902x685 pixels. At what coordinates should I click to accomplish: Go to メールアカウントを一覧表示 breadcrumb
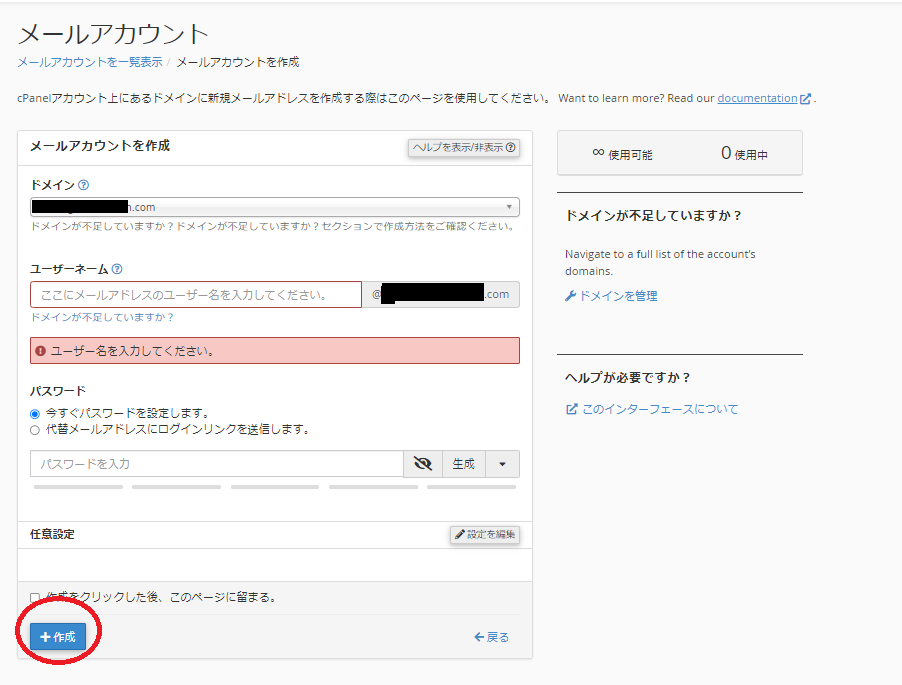[90, 62]
